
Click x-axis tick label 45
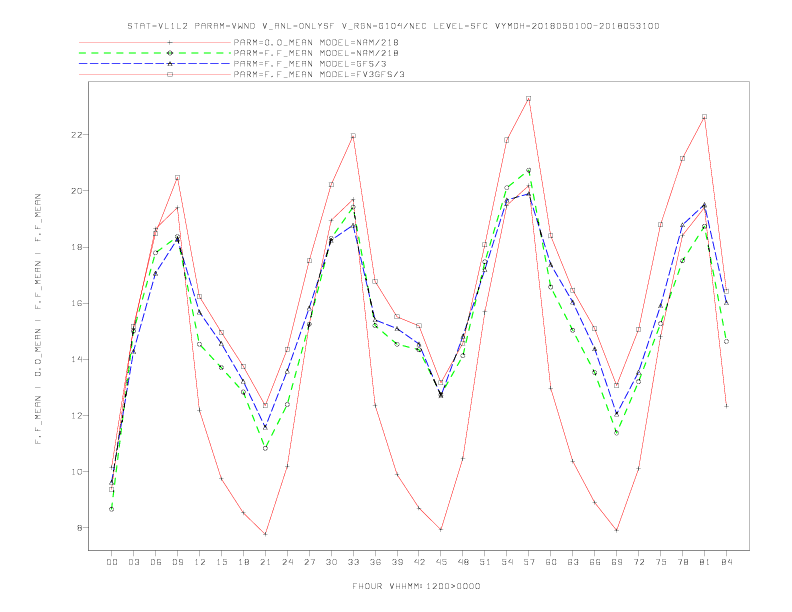tap(441, 562)
